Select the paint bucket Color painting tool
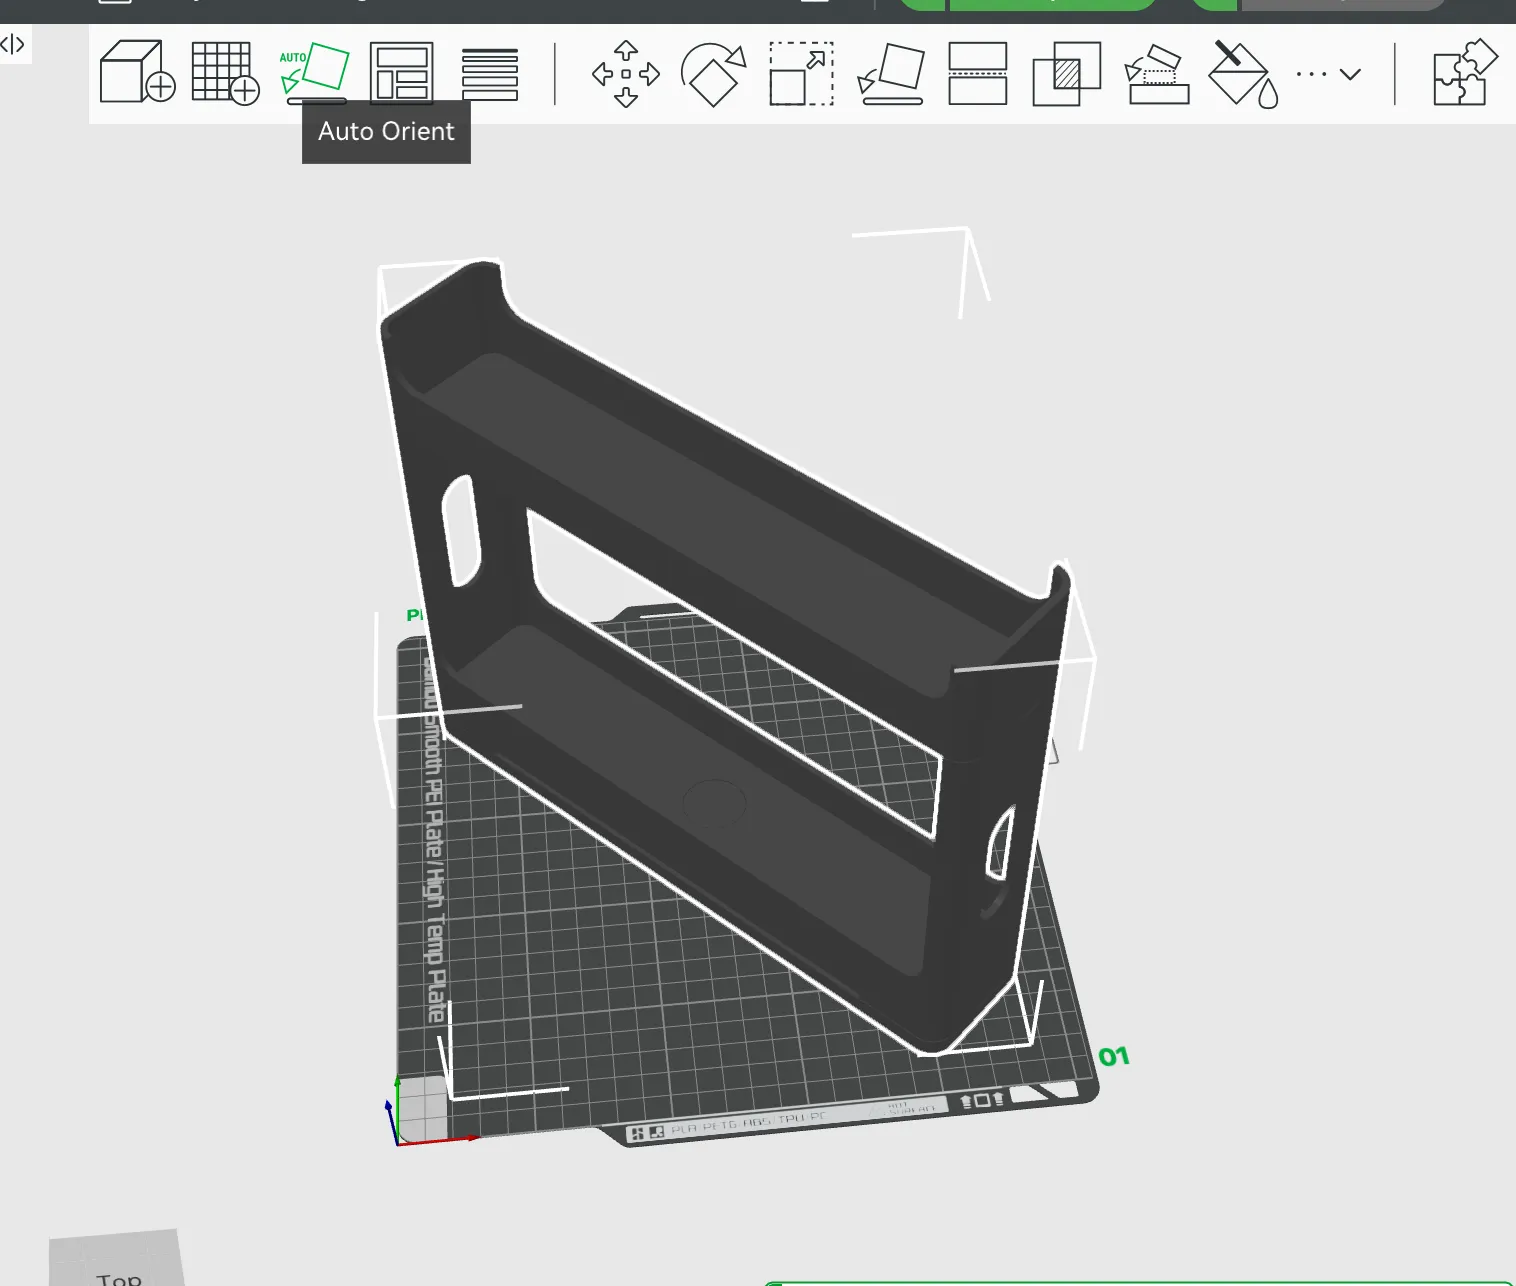 (x=1243, y=74)
